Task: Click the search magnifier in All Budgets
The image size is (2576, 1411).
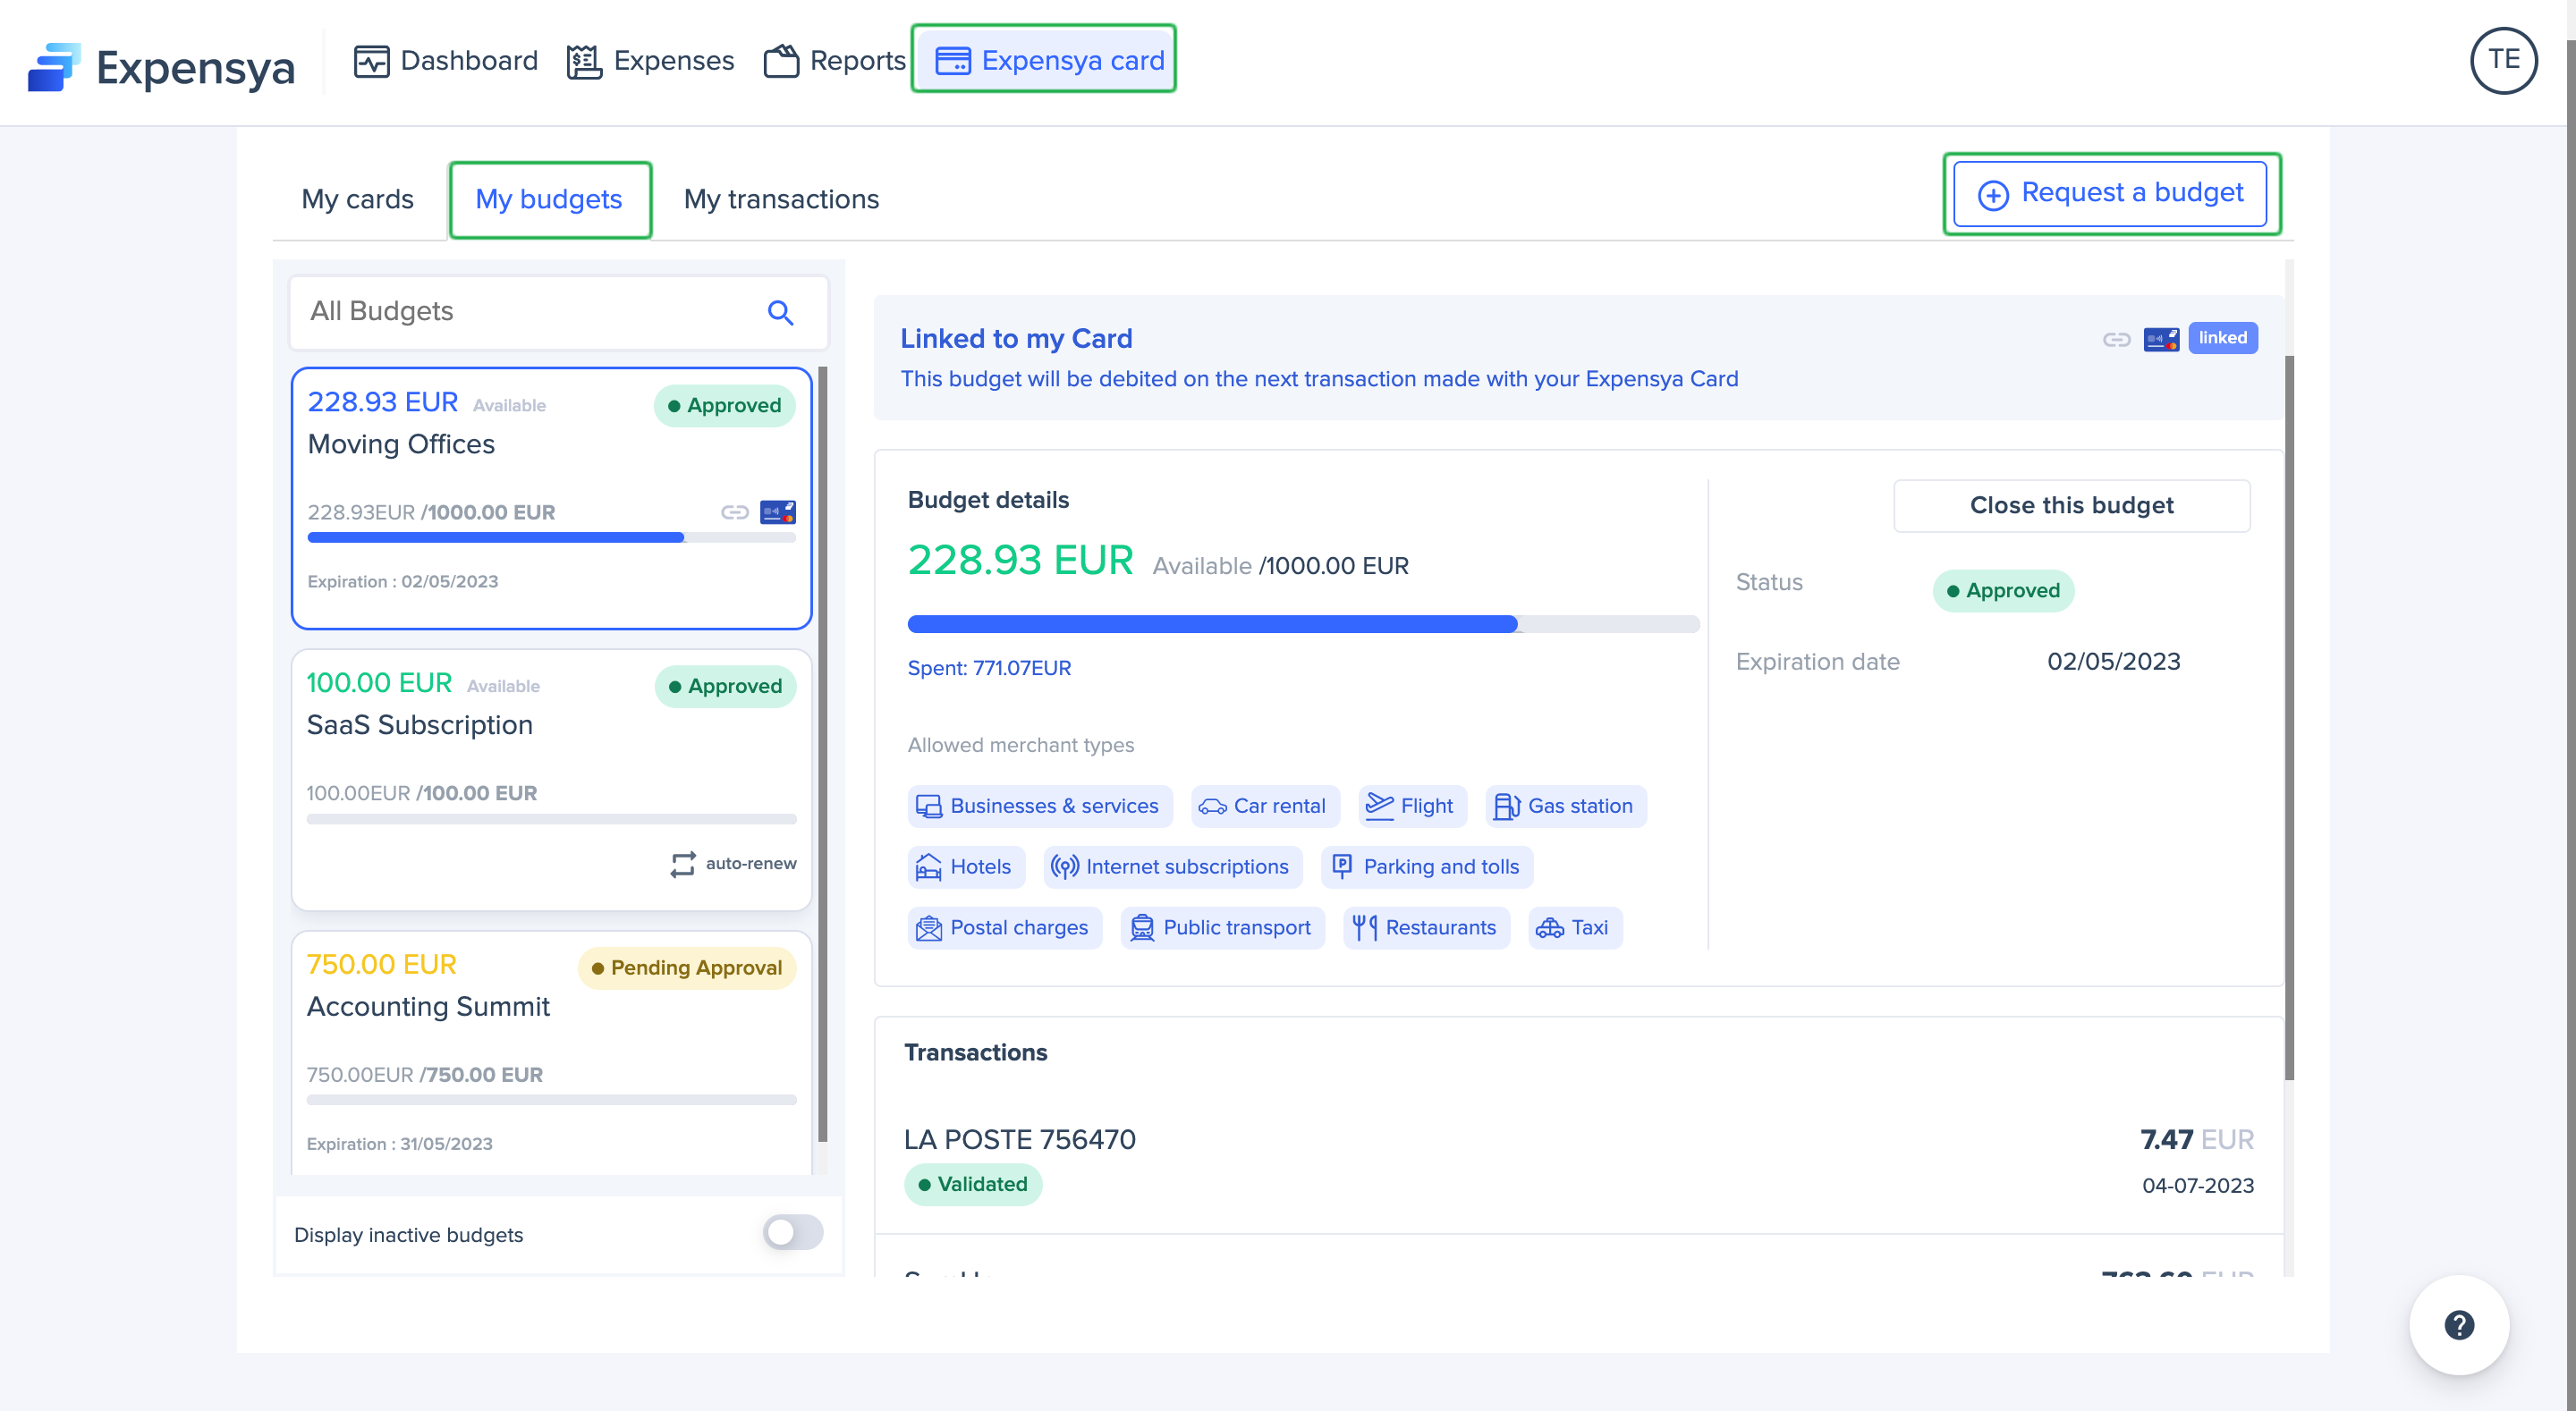Action: pos(780,313)
